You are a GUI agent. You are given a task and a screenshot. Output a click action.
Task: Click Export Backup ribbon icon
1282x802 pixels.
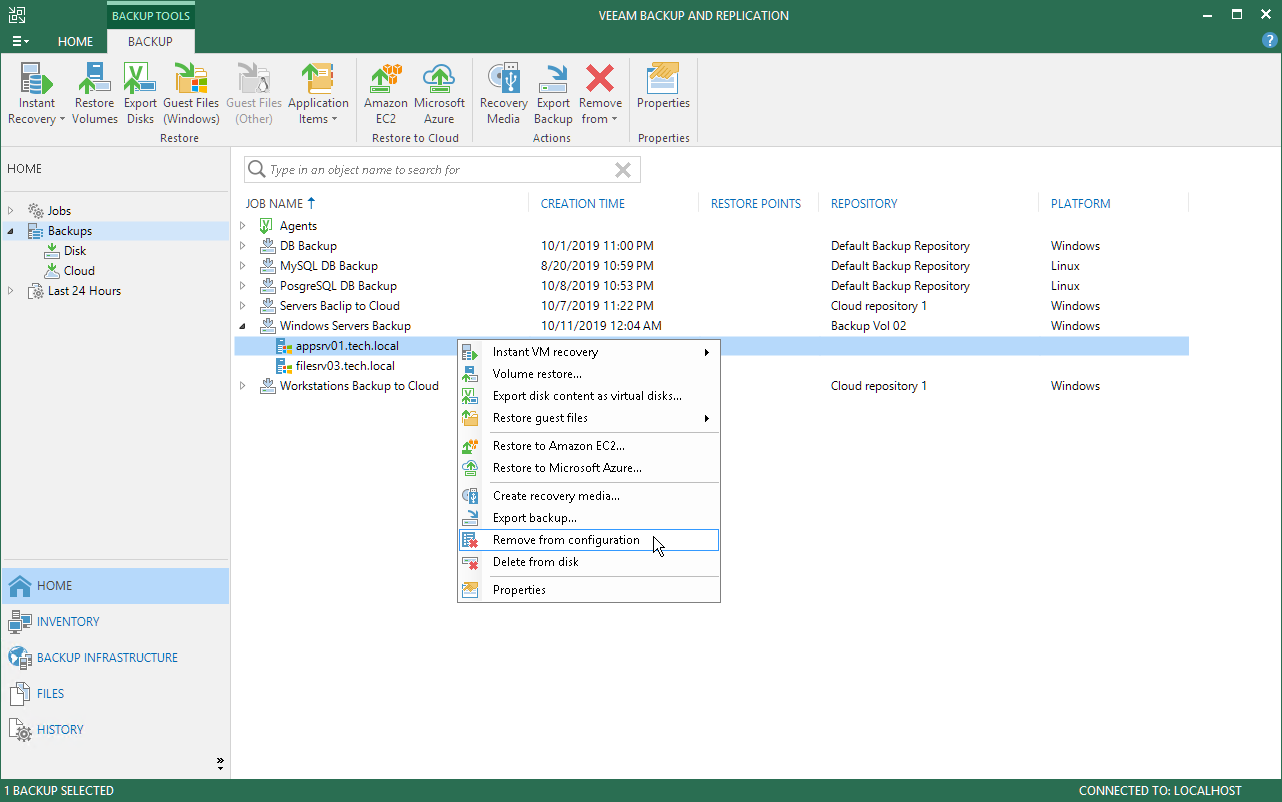click(x=553, y=94)
